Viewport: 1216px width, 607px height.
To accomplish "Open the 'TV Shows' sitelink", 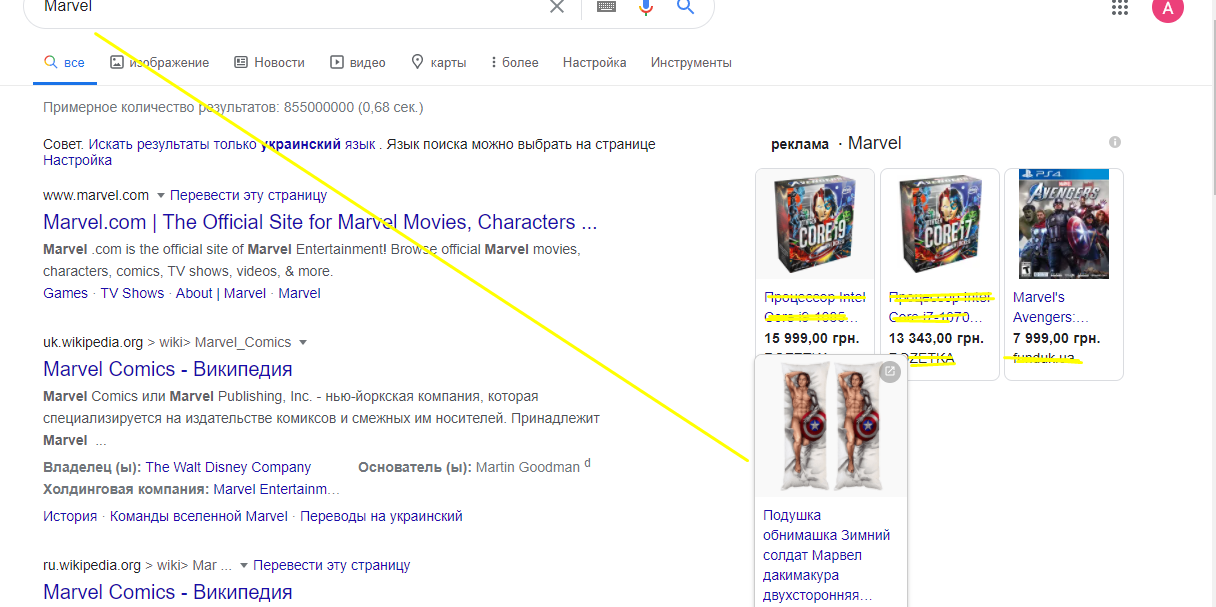I will point(132,293).
